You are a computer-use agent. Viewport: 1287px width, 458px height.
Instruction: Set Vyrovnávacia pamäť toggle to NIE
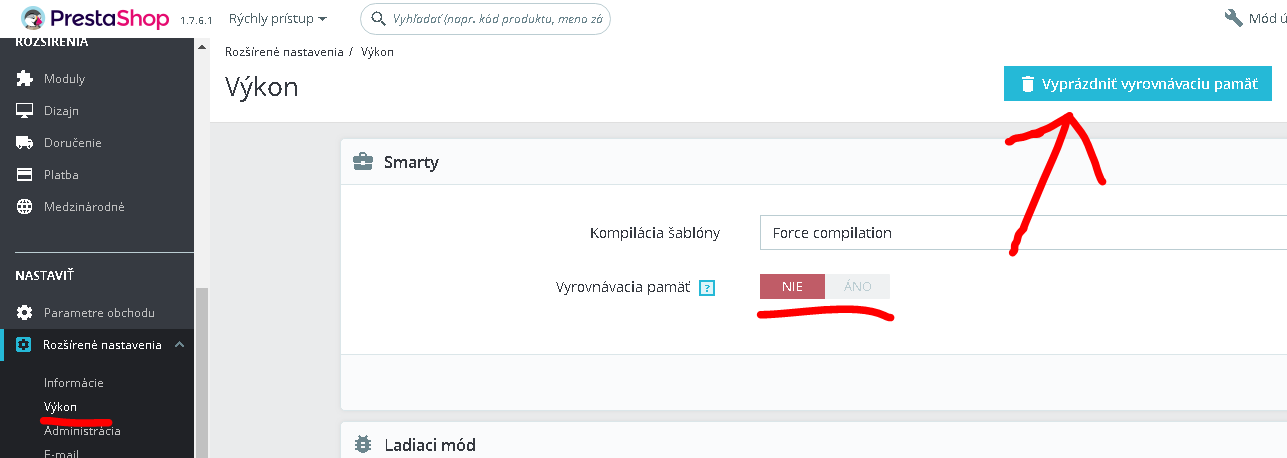point(792,287)
